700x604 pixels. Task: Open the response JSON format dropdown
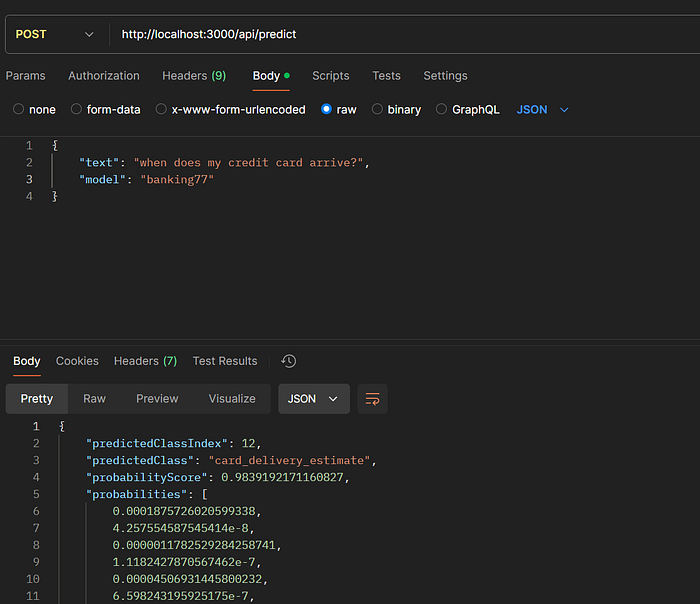(313, 399)
